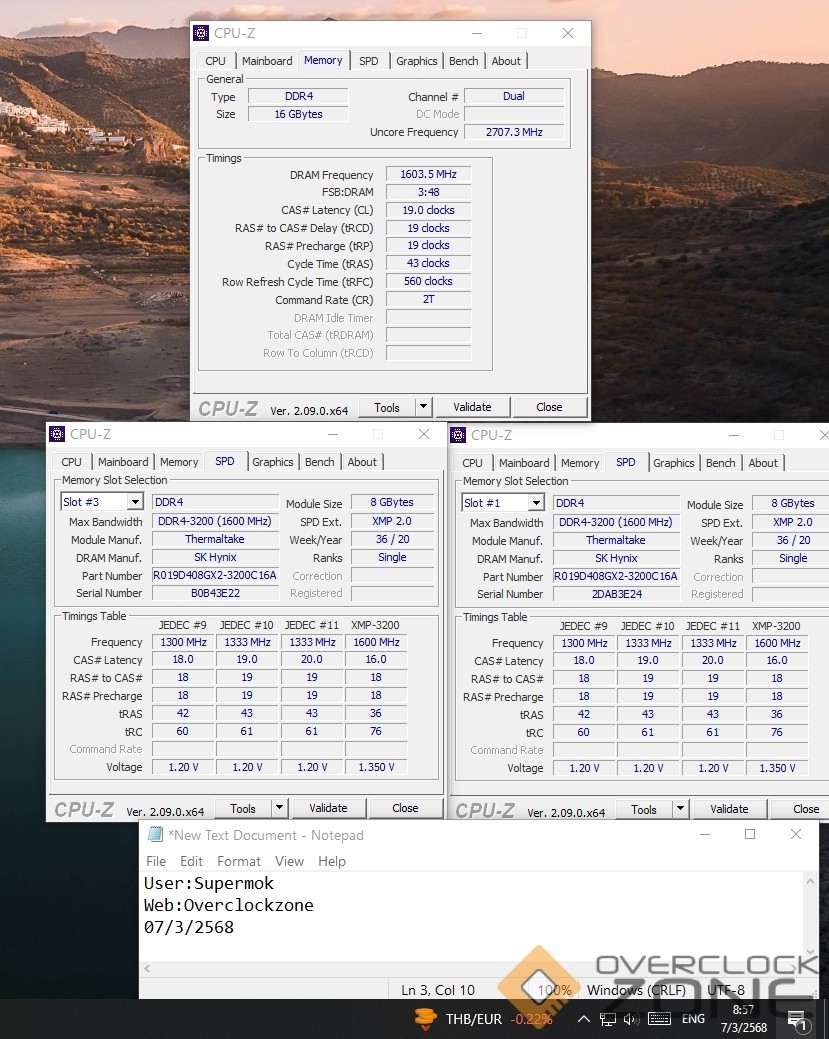
Task: Open the Graphics tab in the Memory window
Action: coord(417,61)
